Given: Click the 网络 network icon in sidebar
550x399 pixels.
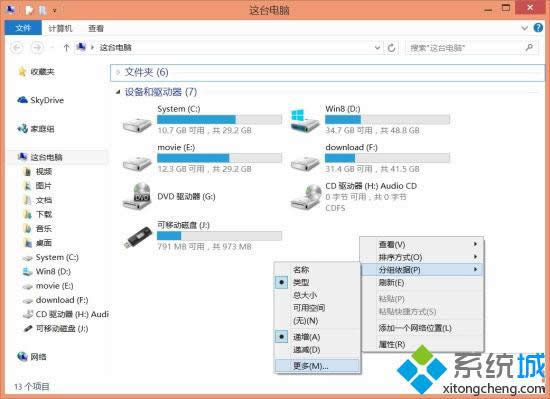Looking at the screenshot, I should pos(22,357).
